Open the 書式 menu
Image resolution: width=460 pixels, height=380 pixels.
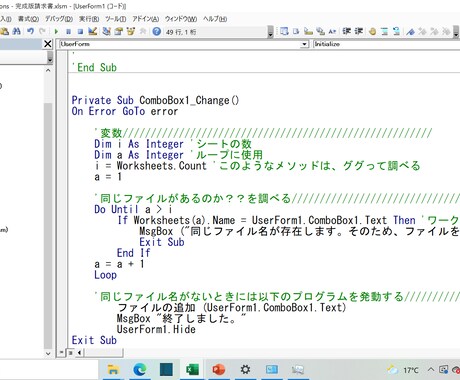tap(28, 19)
